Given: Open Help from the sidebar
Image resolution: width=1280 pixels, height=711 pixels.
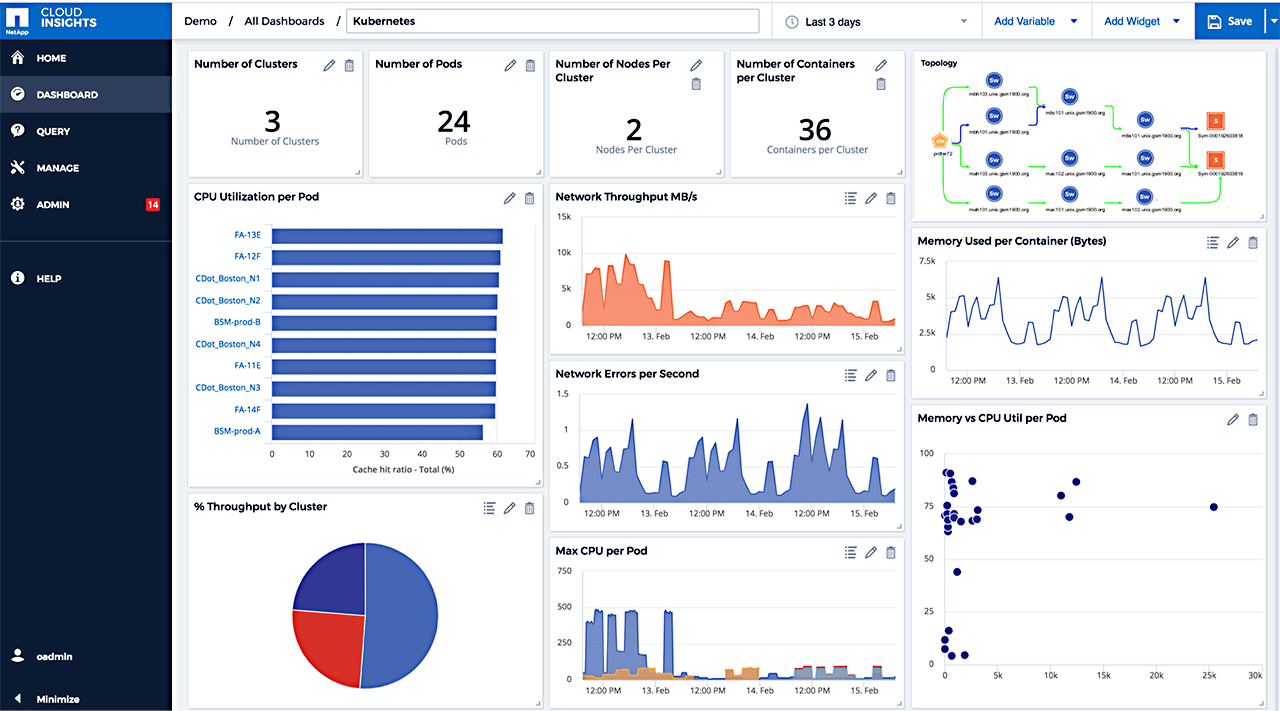Looking at the screenshot, I should [47, 278].
